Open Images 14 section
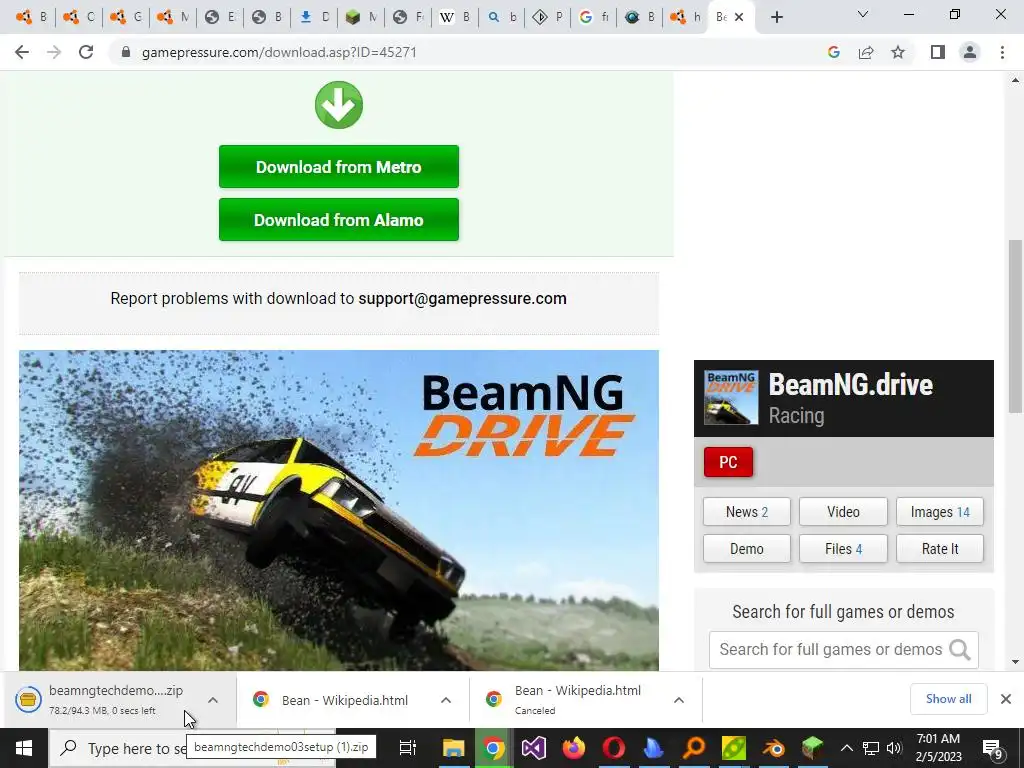Screen dimensions: 1024x768 click(940, 512)
